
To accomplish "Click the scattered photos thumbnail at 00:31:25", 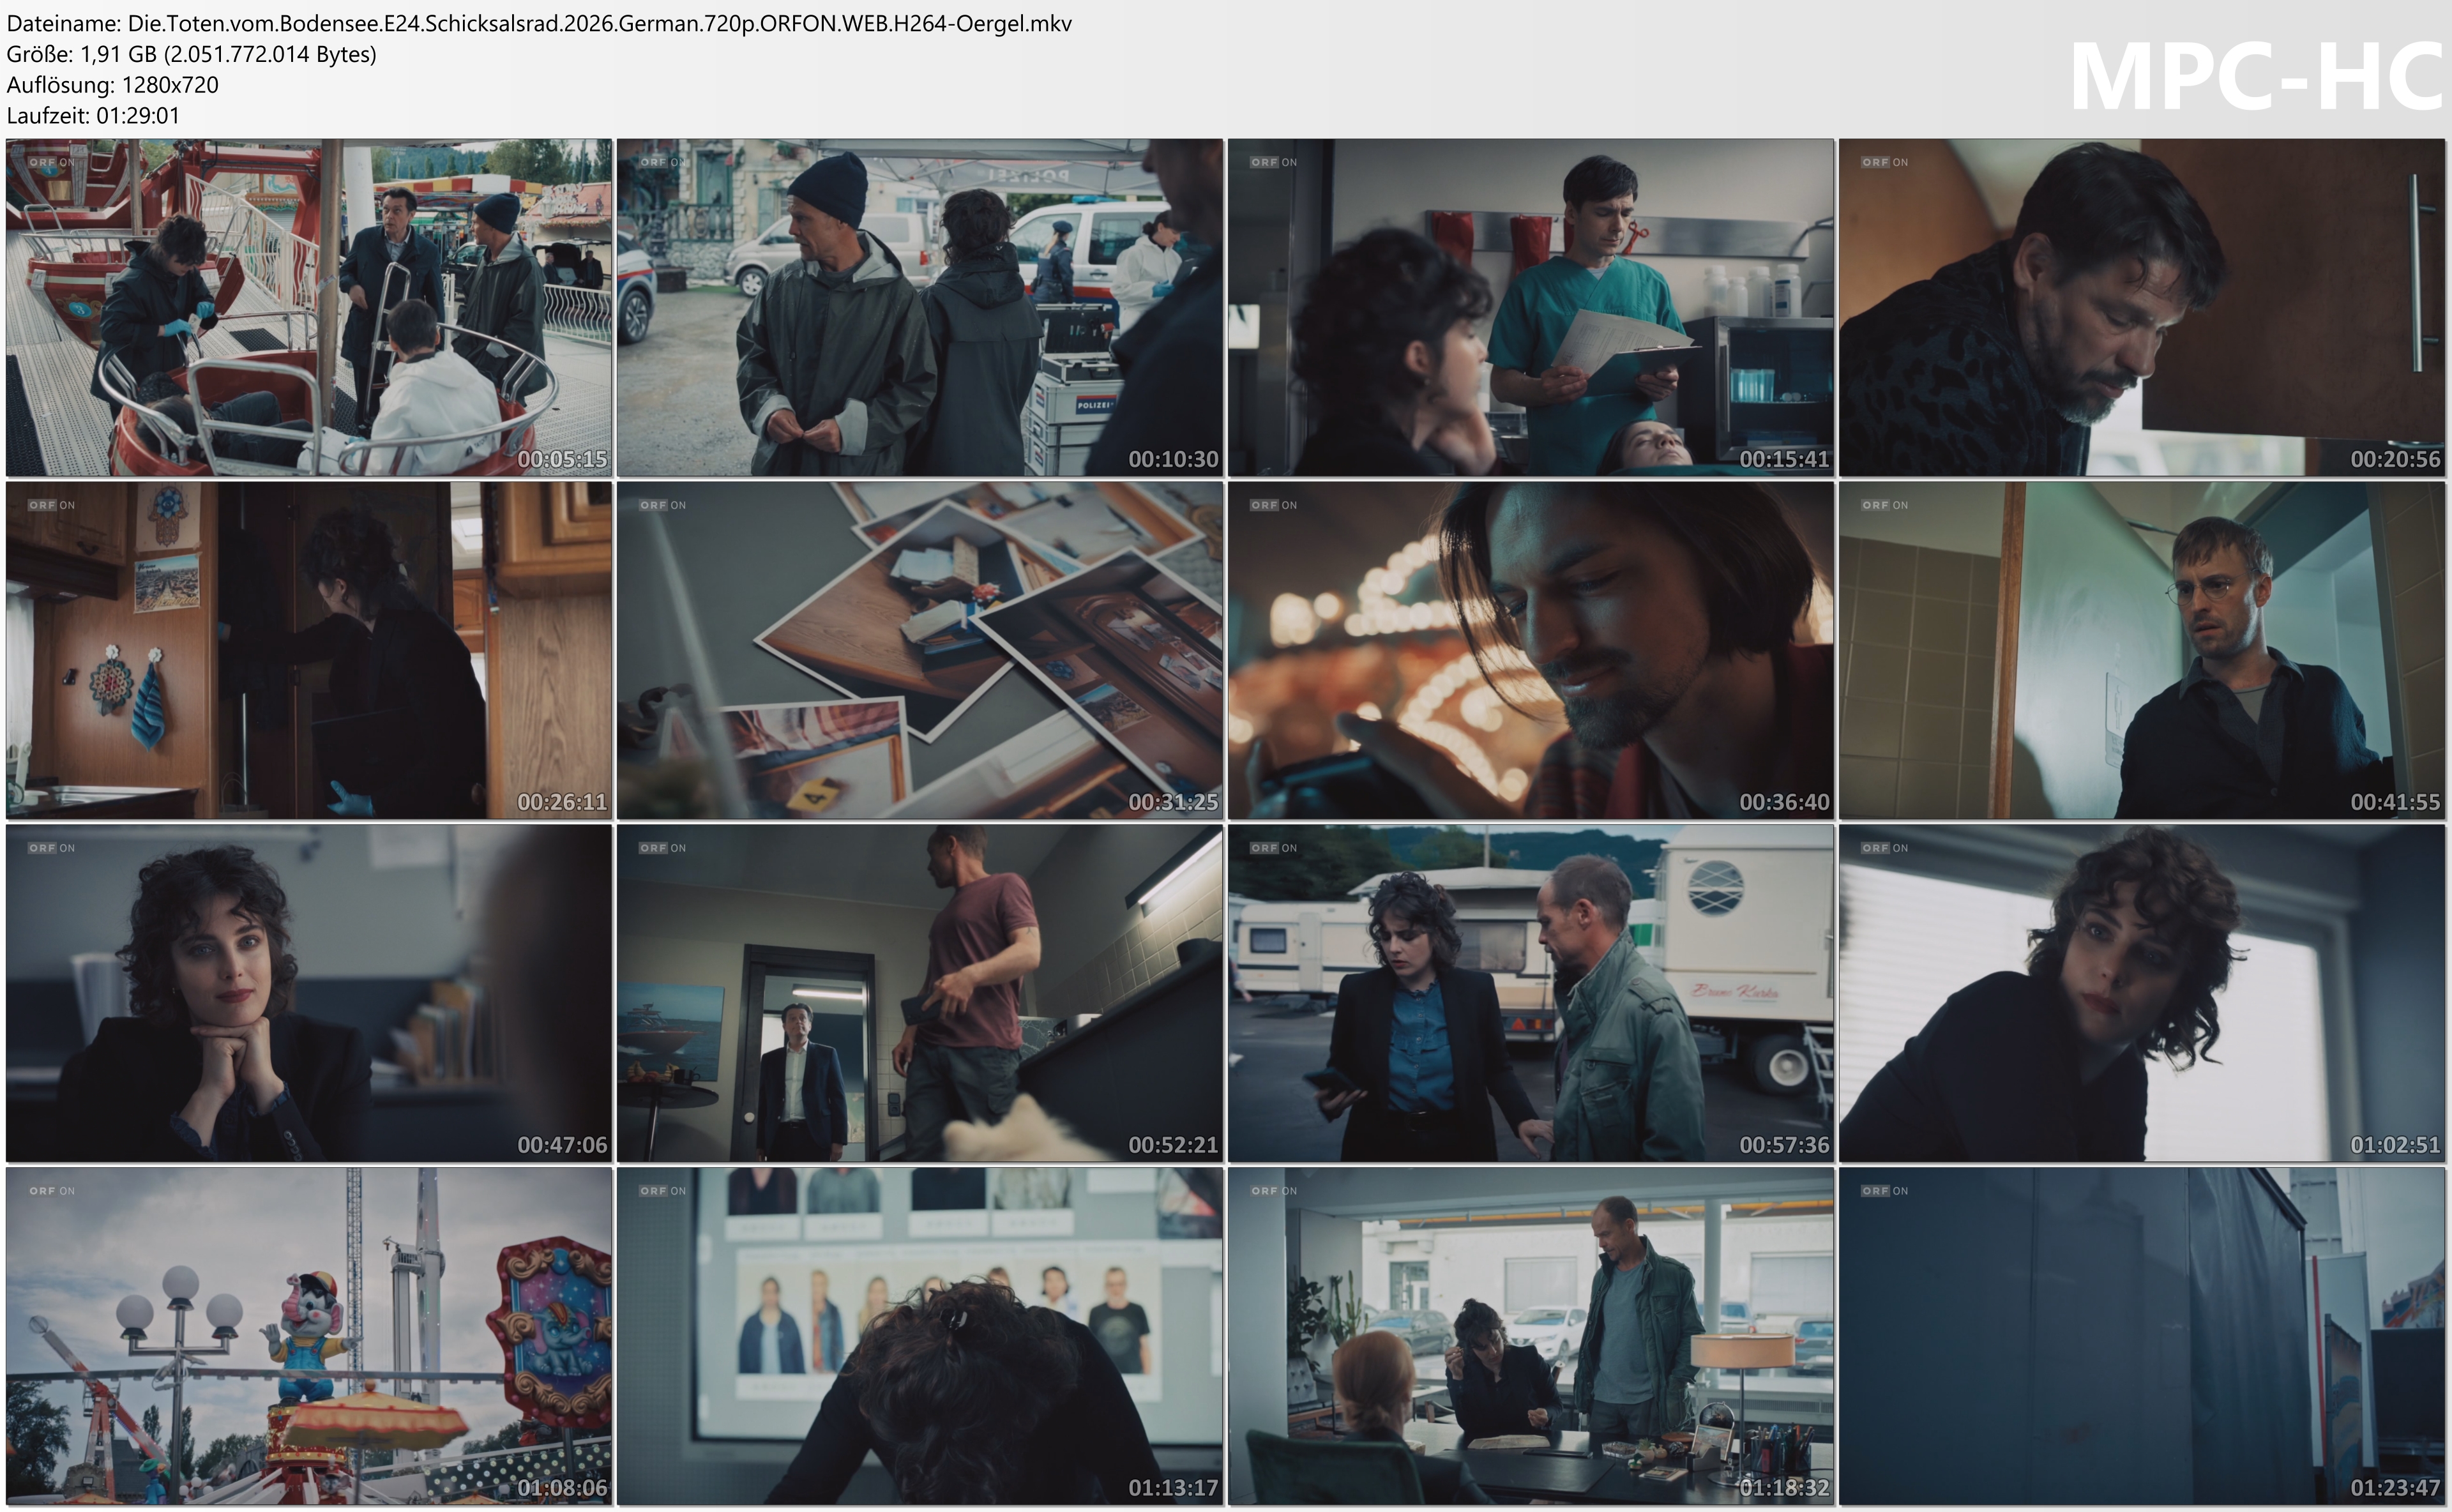I will (x=919, y=650).
